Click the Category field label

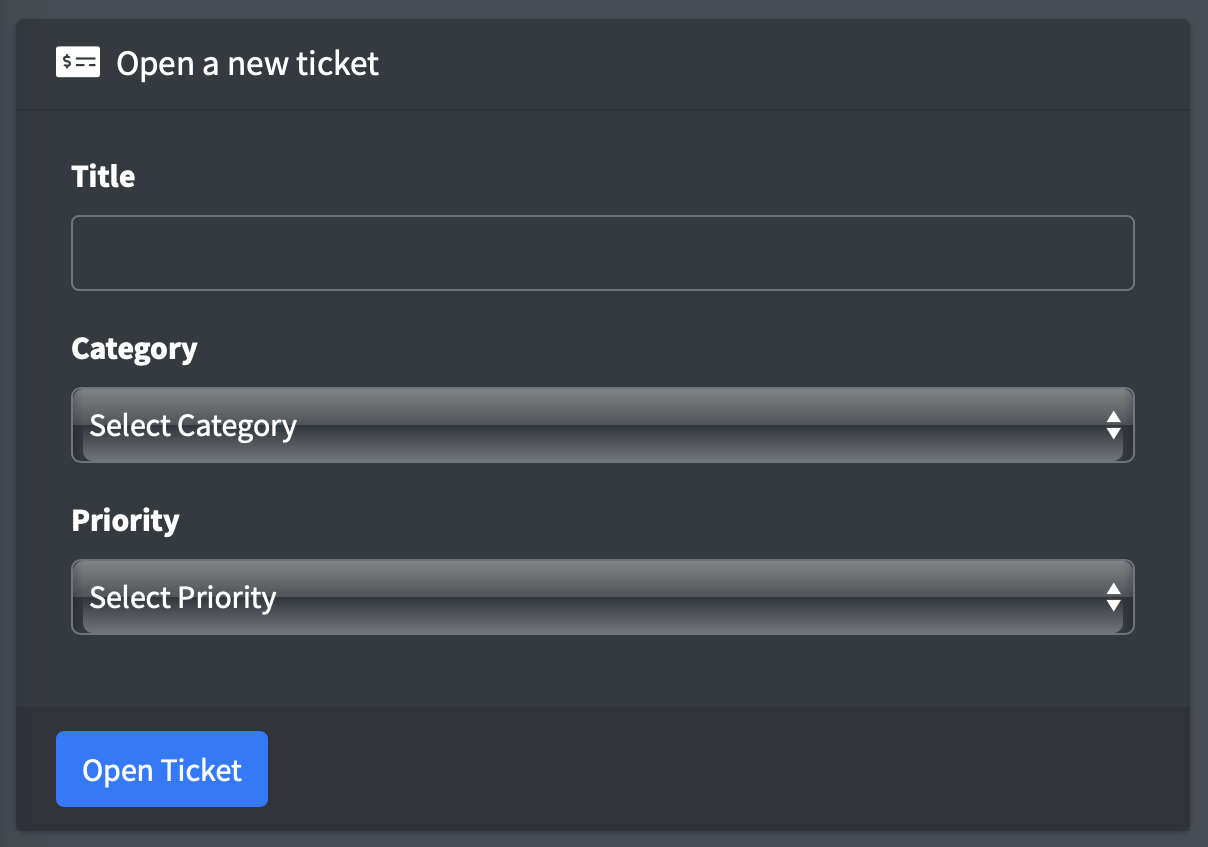[x=134, y=349]
